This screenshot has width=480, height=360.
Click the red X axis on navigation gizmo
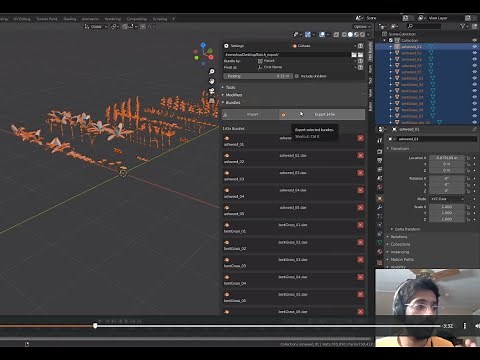tap(211, 57)
